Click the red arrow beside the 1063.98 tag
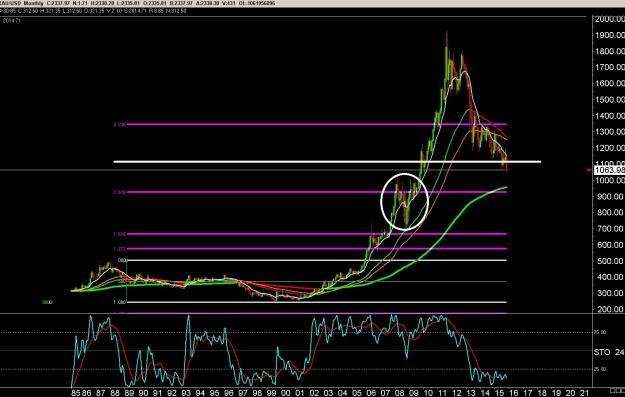Screen dimensions: 625x397 click(590, 171)
